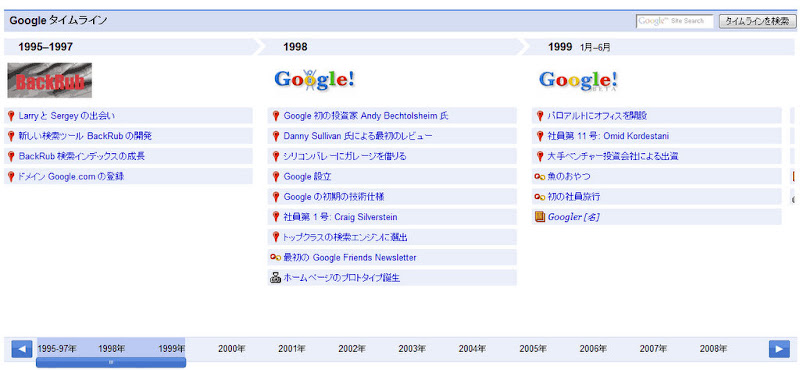
Task: Open the ホームページのプロトタイプ誕生 link
Action: (341, 278)
